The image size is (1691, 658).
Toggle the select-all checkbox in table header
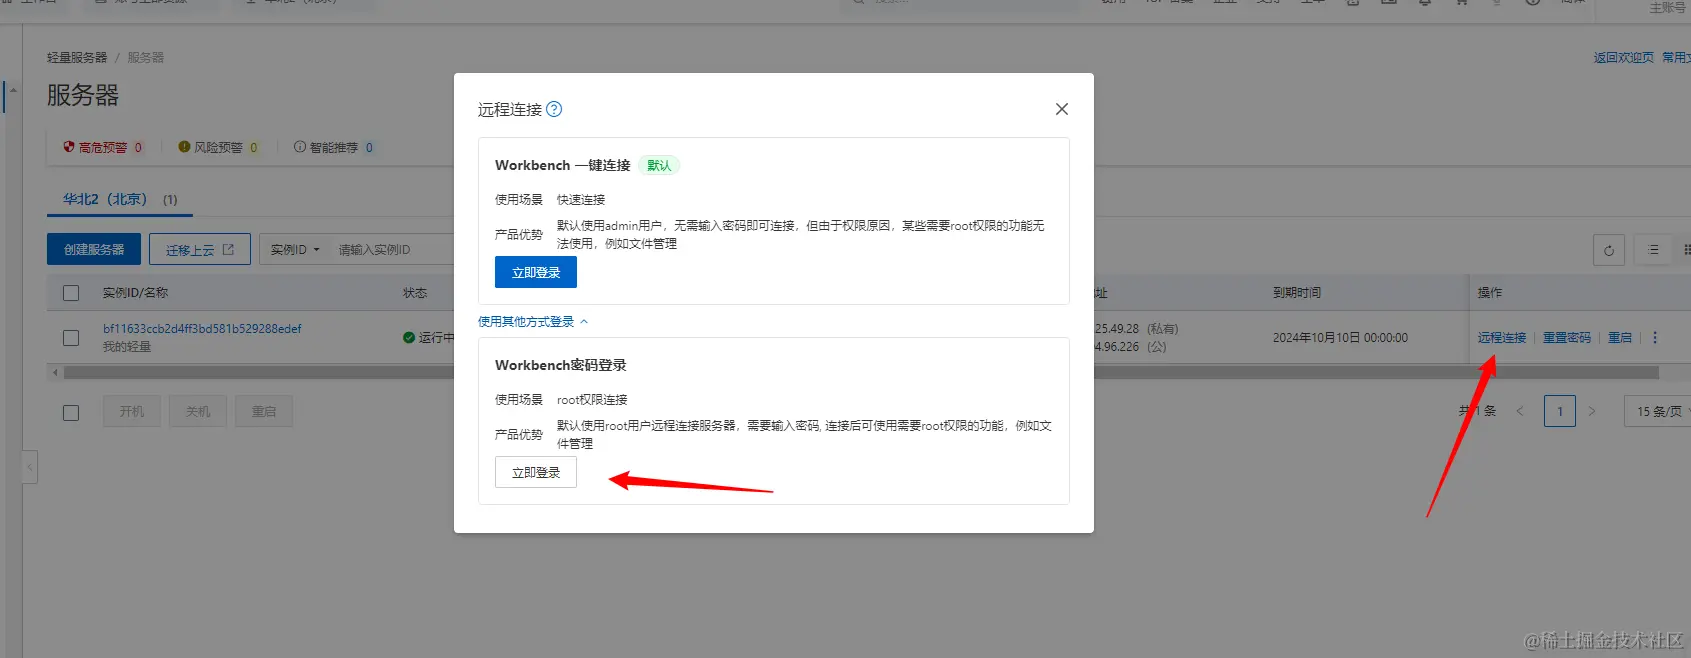[71, 293]
